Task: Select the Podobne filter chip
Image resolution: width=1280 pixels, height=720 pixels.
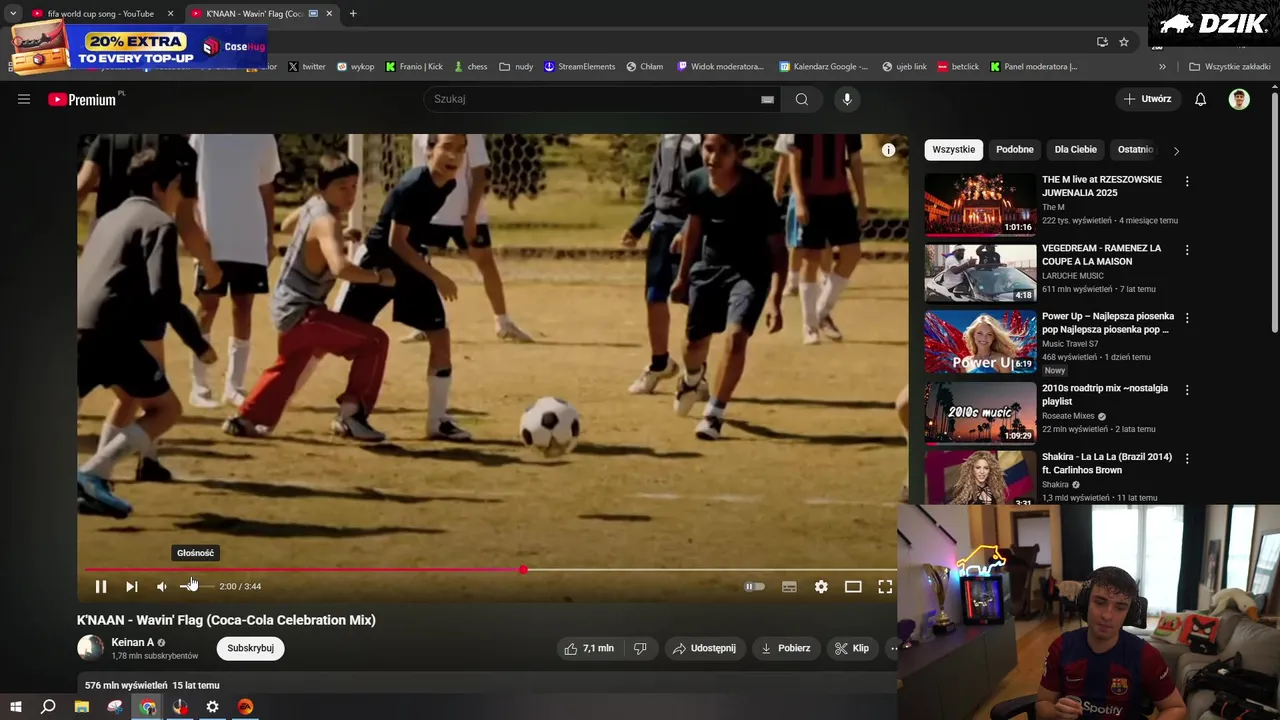Action: (x=1015, y=149)
